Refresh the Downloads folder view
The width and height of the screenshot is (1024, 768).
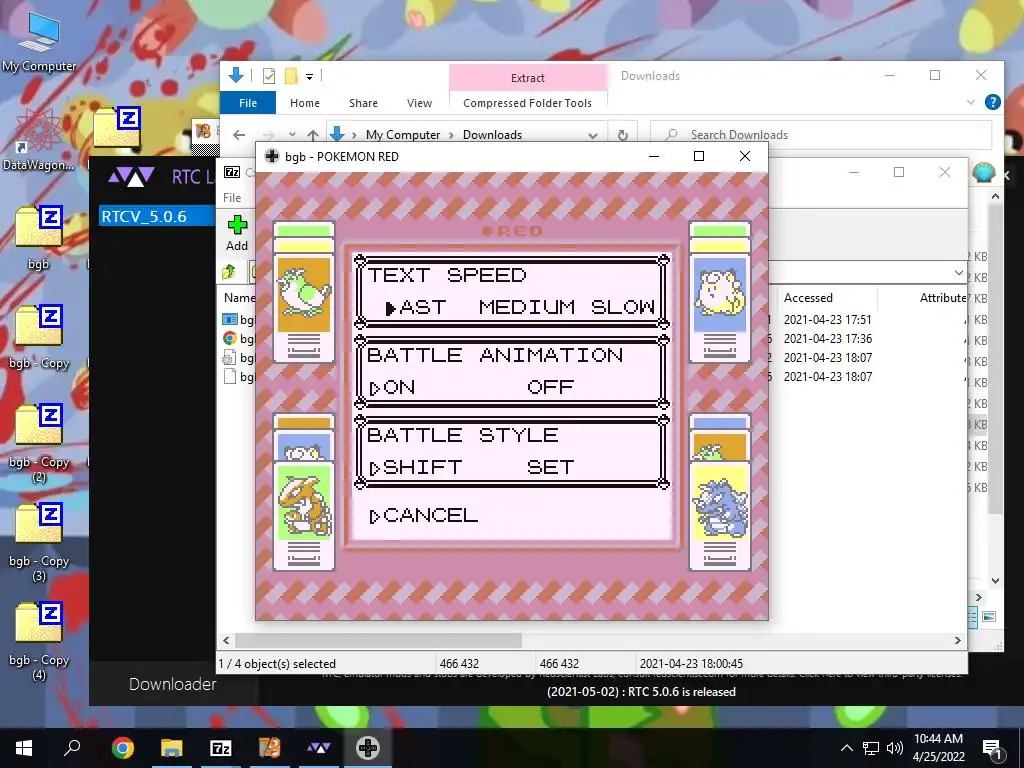pyautogui.click(x=622, y=135)
